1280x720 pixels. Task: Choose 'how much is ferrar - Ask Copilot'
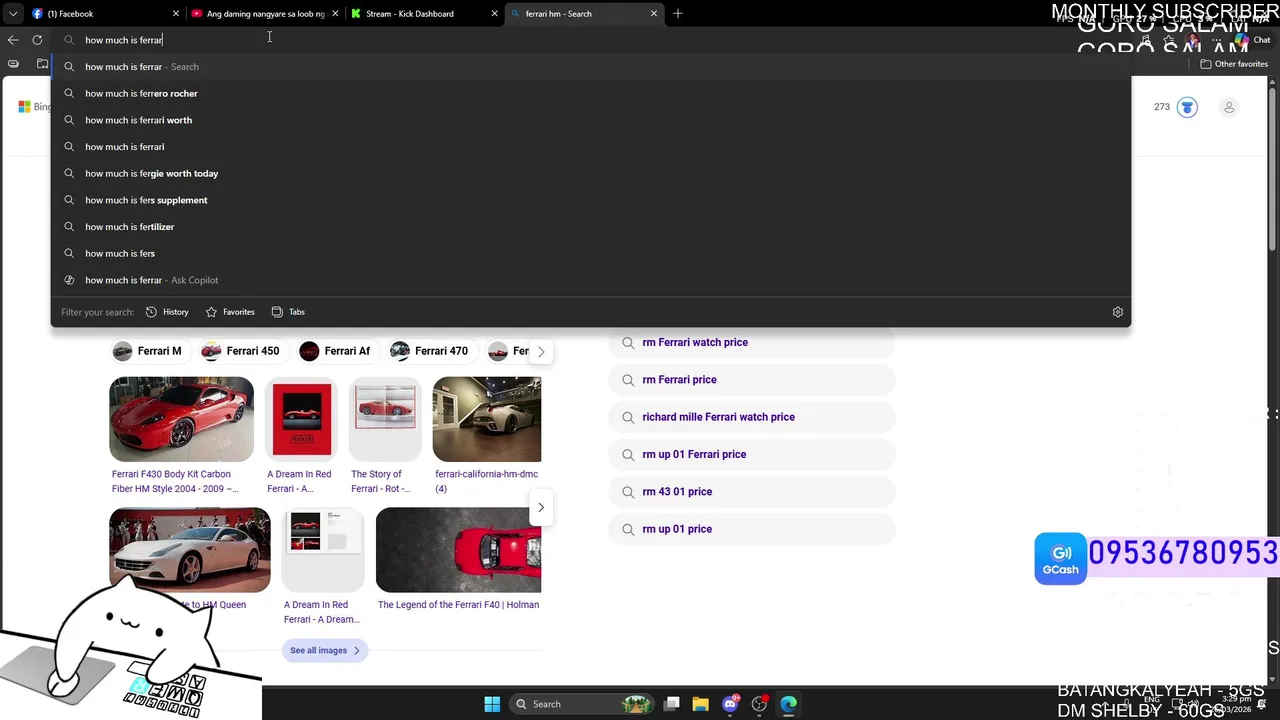point(590,280)
